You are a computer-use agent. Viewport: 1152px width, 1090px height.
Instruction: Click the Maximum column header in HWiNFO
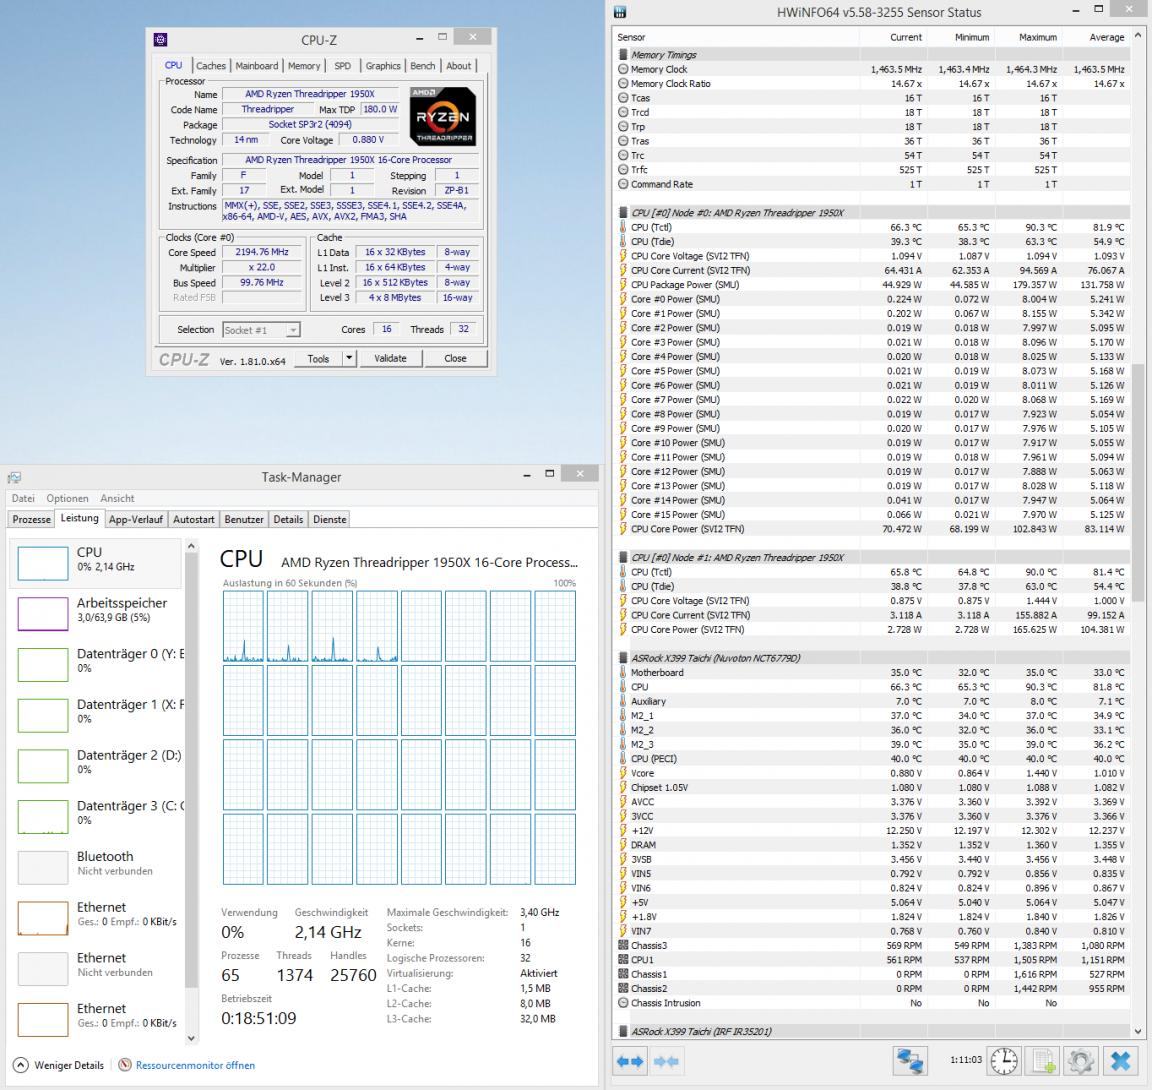pyautogui.click(x=1028, y=37)
